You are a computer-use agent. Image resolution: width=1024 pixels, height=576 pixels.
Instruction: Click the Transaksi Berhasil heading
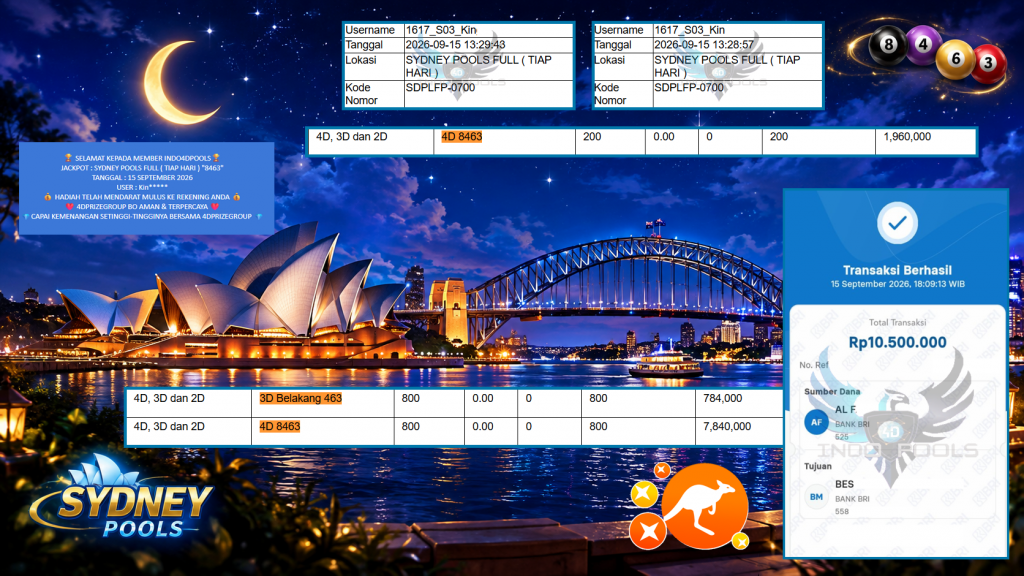pos(897,270)
